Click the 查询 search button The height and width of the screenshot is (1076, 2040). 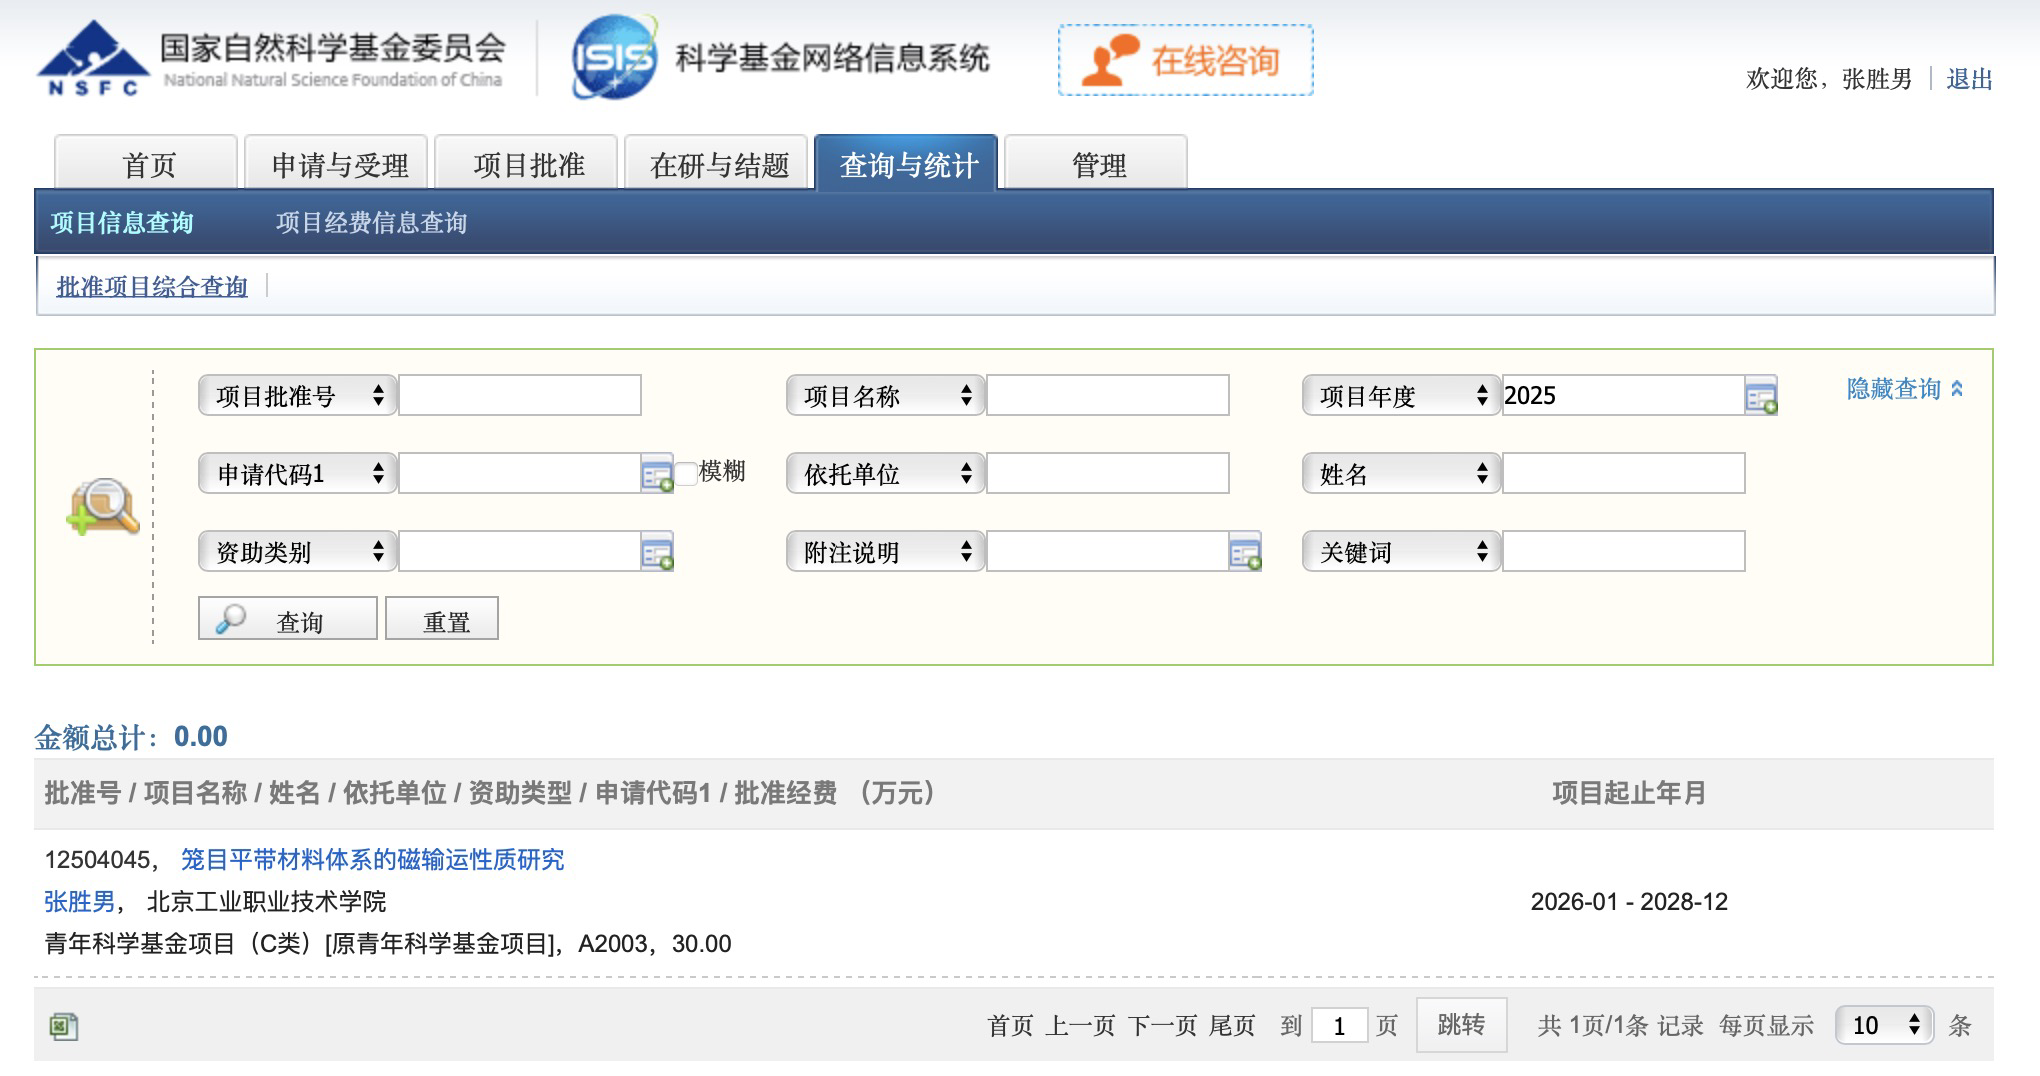(288, 619)
